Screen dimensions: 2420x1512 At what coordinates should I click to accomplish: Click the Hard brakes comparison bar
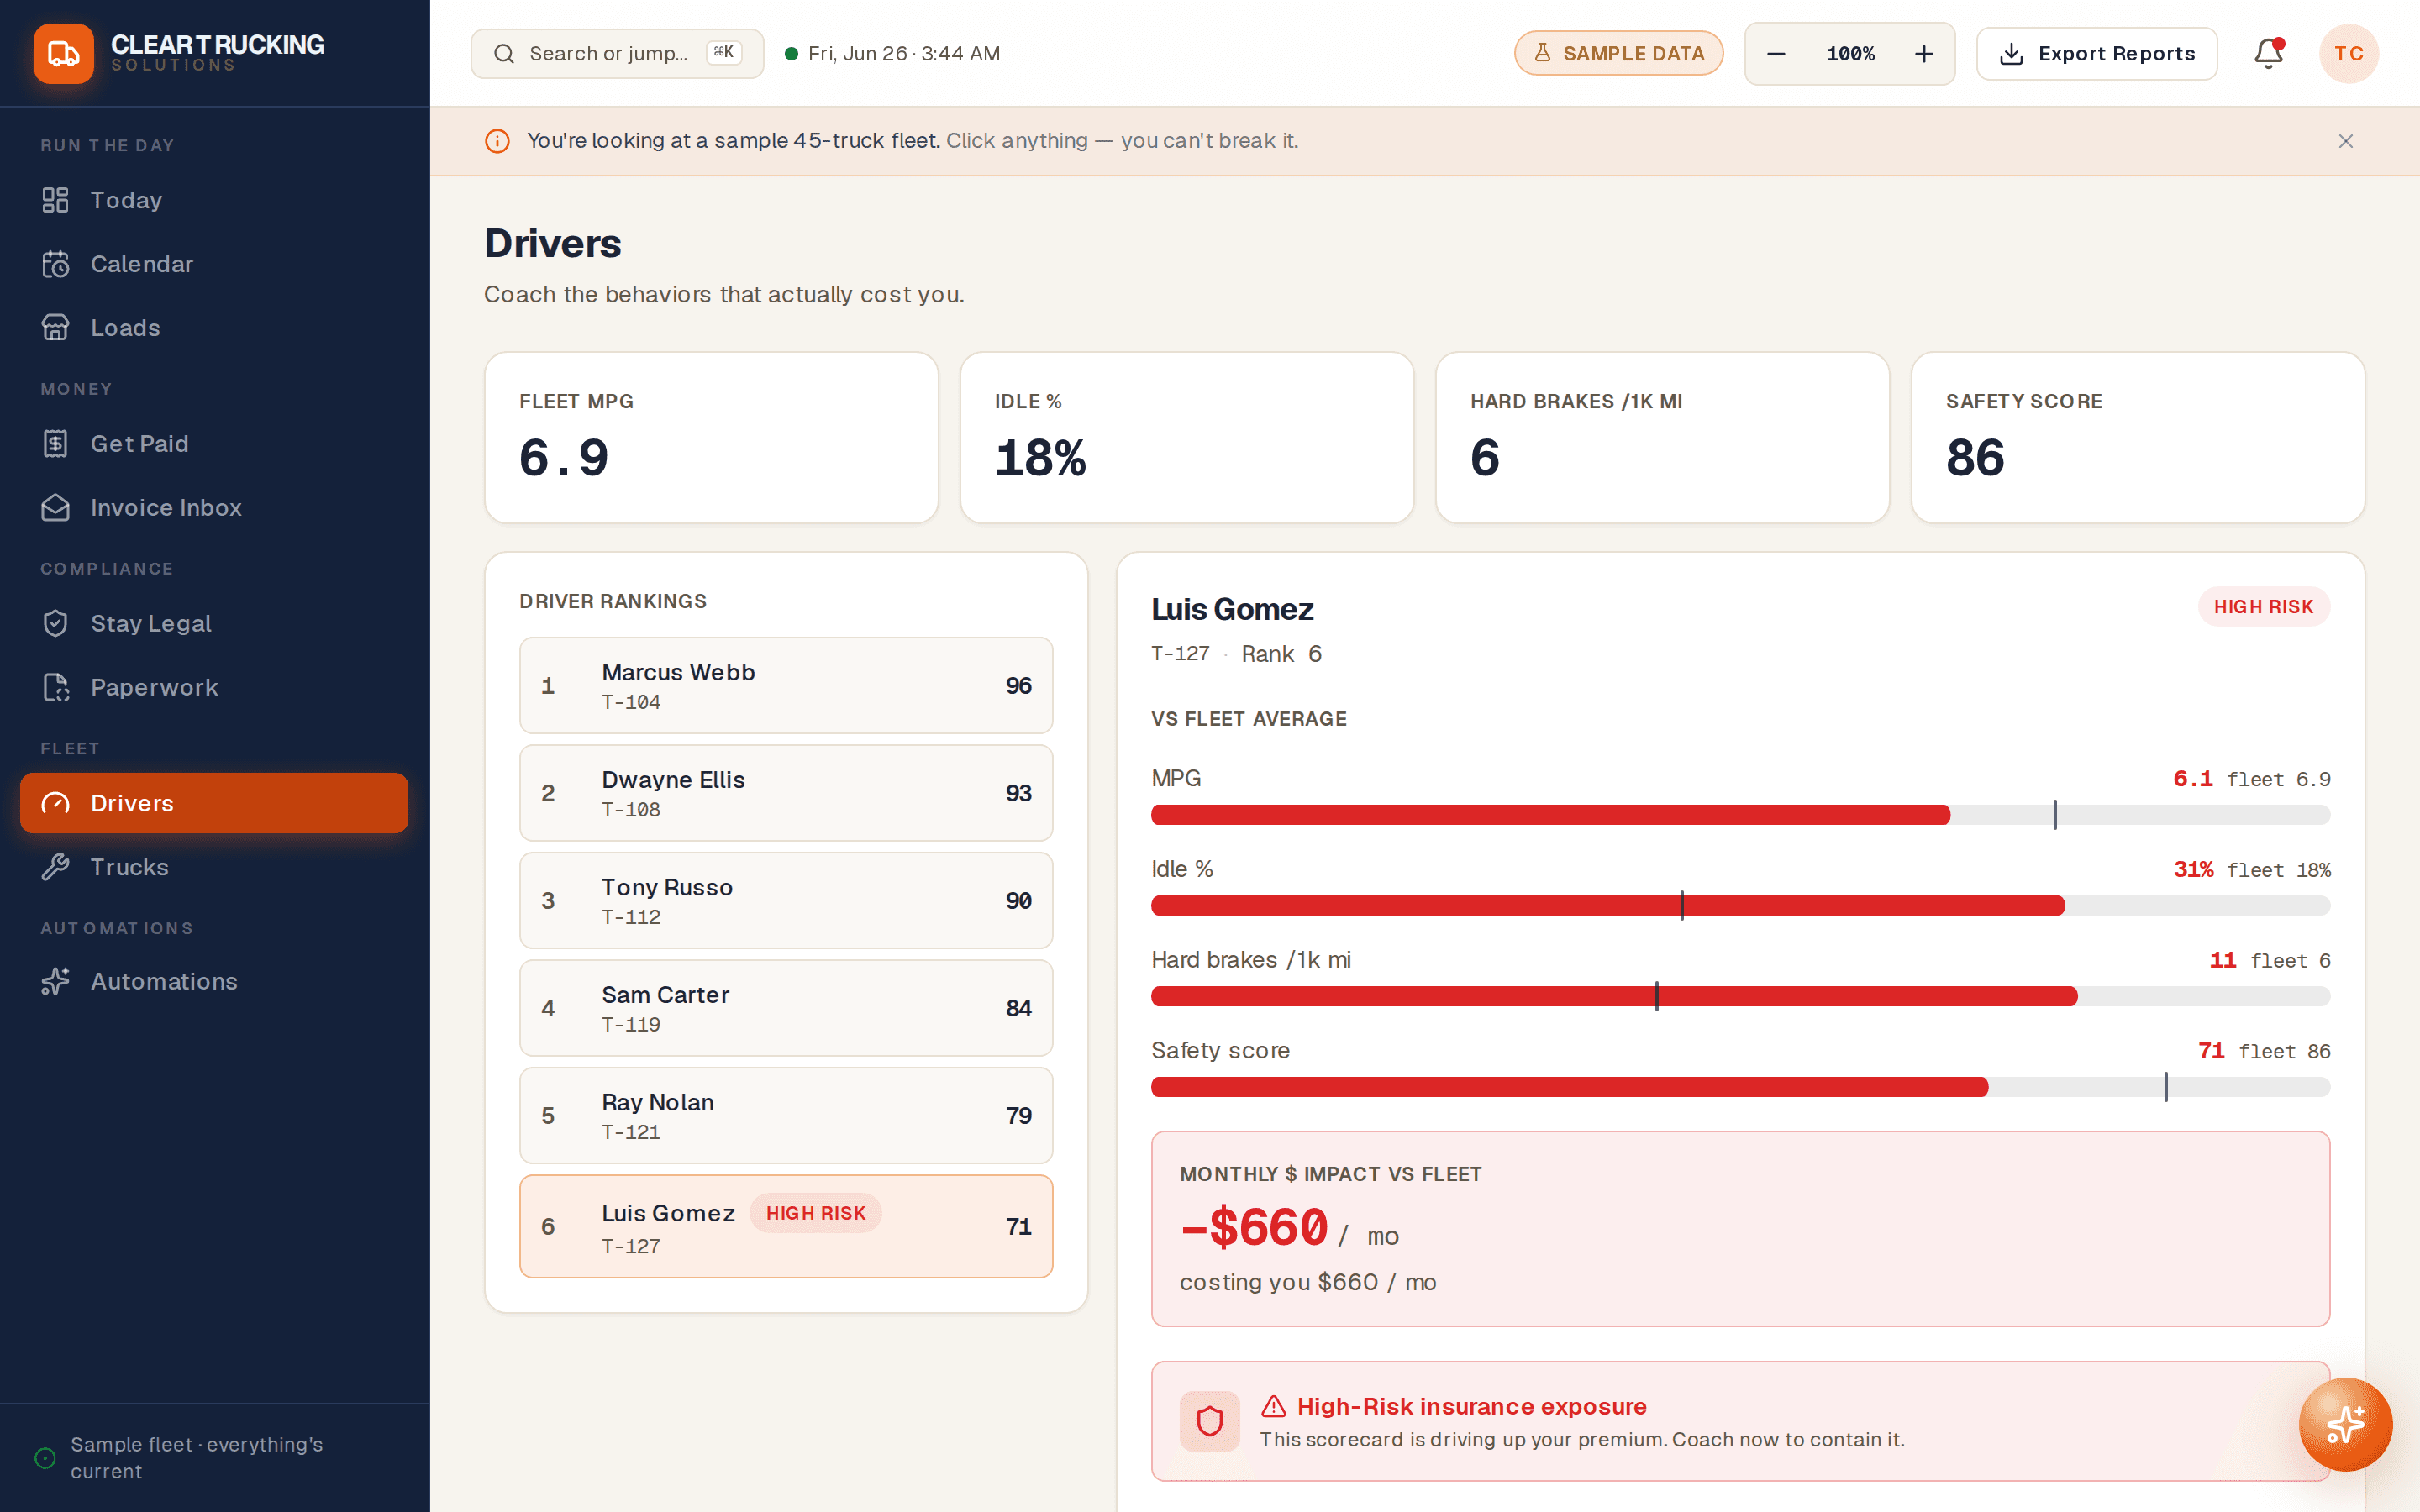click(1740, 996)
